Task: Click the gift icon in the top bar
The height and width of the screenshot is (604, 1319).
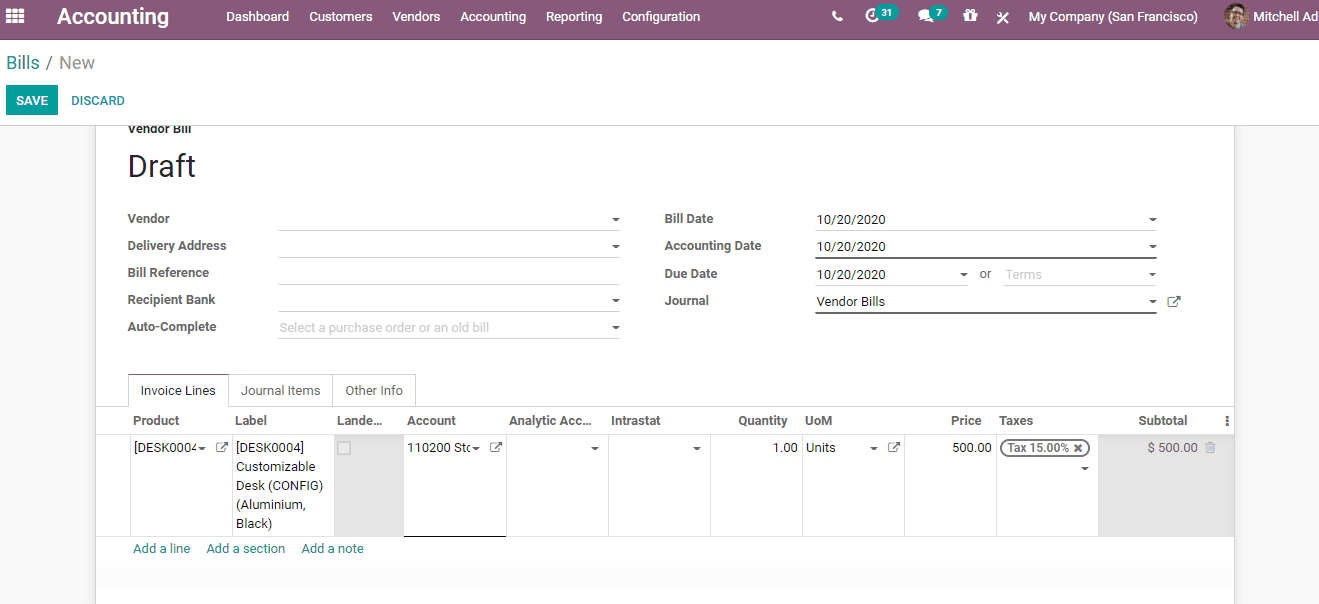Action: [x=970, y=16]
